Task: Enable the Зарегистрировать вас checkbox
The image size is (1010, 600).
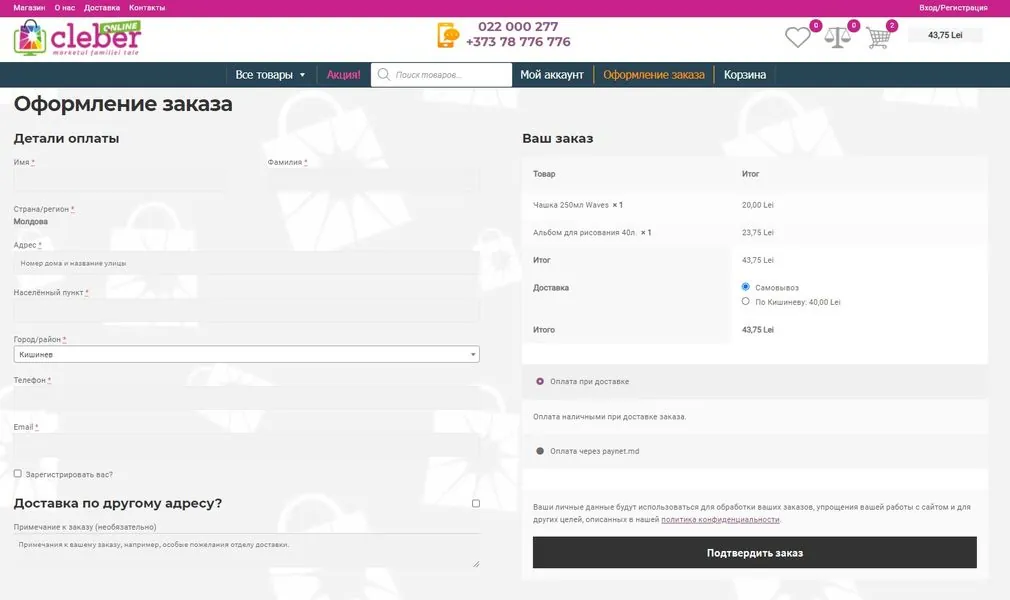Action: point(17,474)
